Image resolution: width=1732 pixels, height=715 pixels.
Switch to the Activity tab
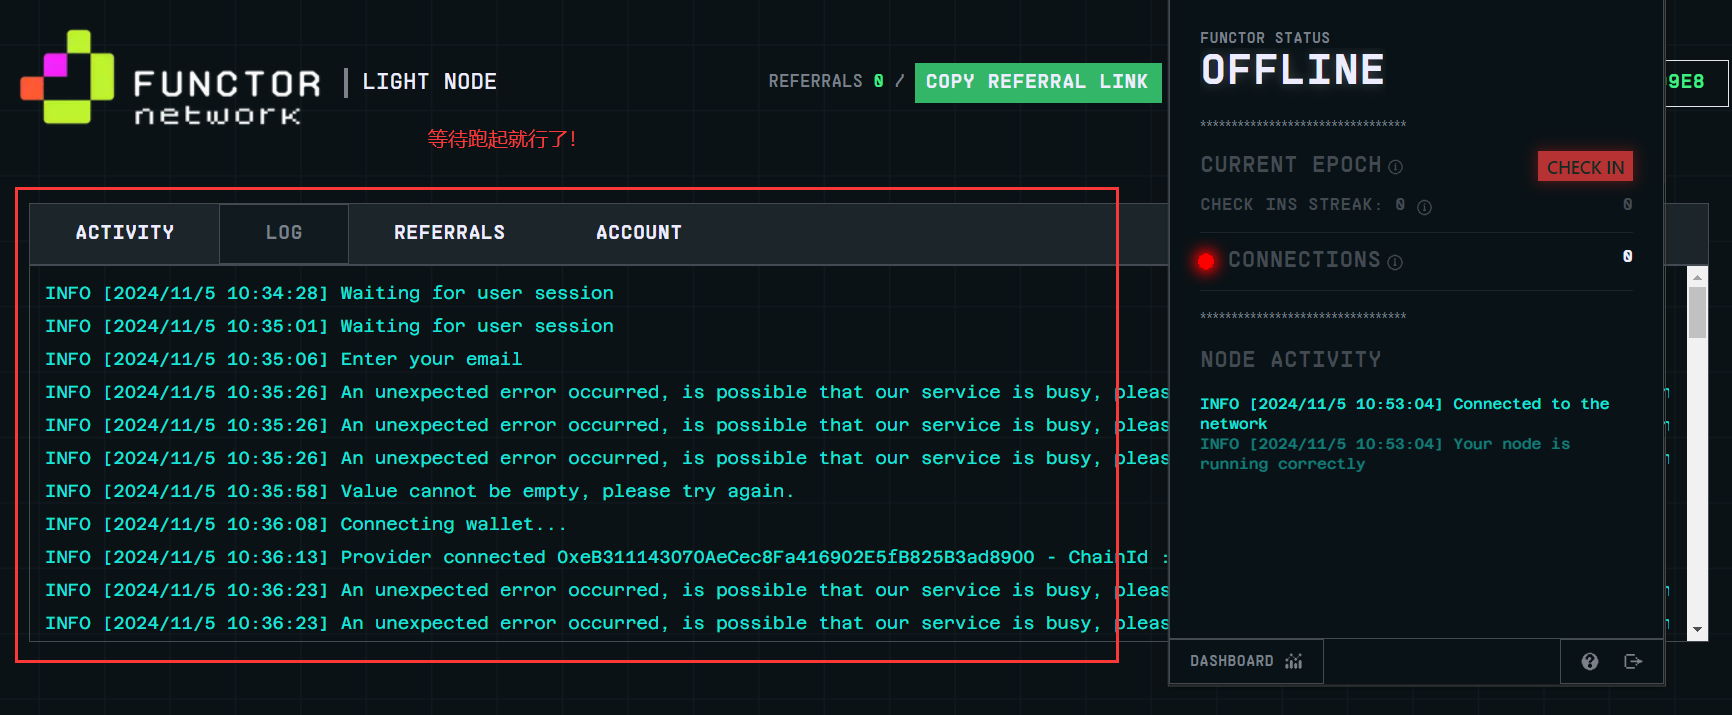pos(125,233)
